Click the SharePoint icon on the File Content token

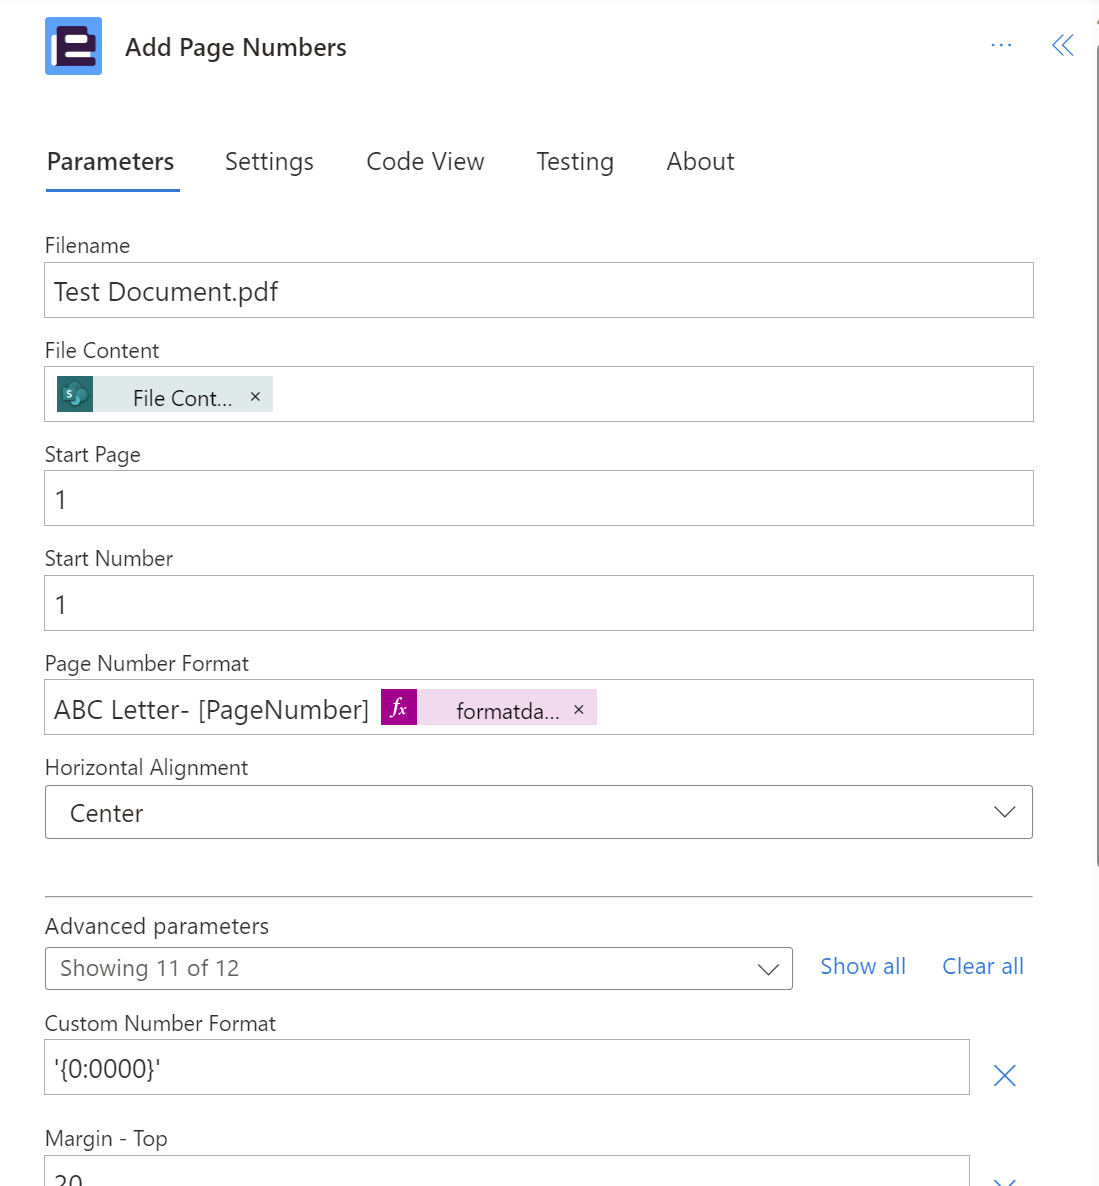75,394
